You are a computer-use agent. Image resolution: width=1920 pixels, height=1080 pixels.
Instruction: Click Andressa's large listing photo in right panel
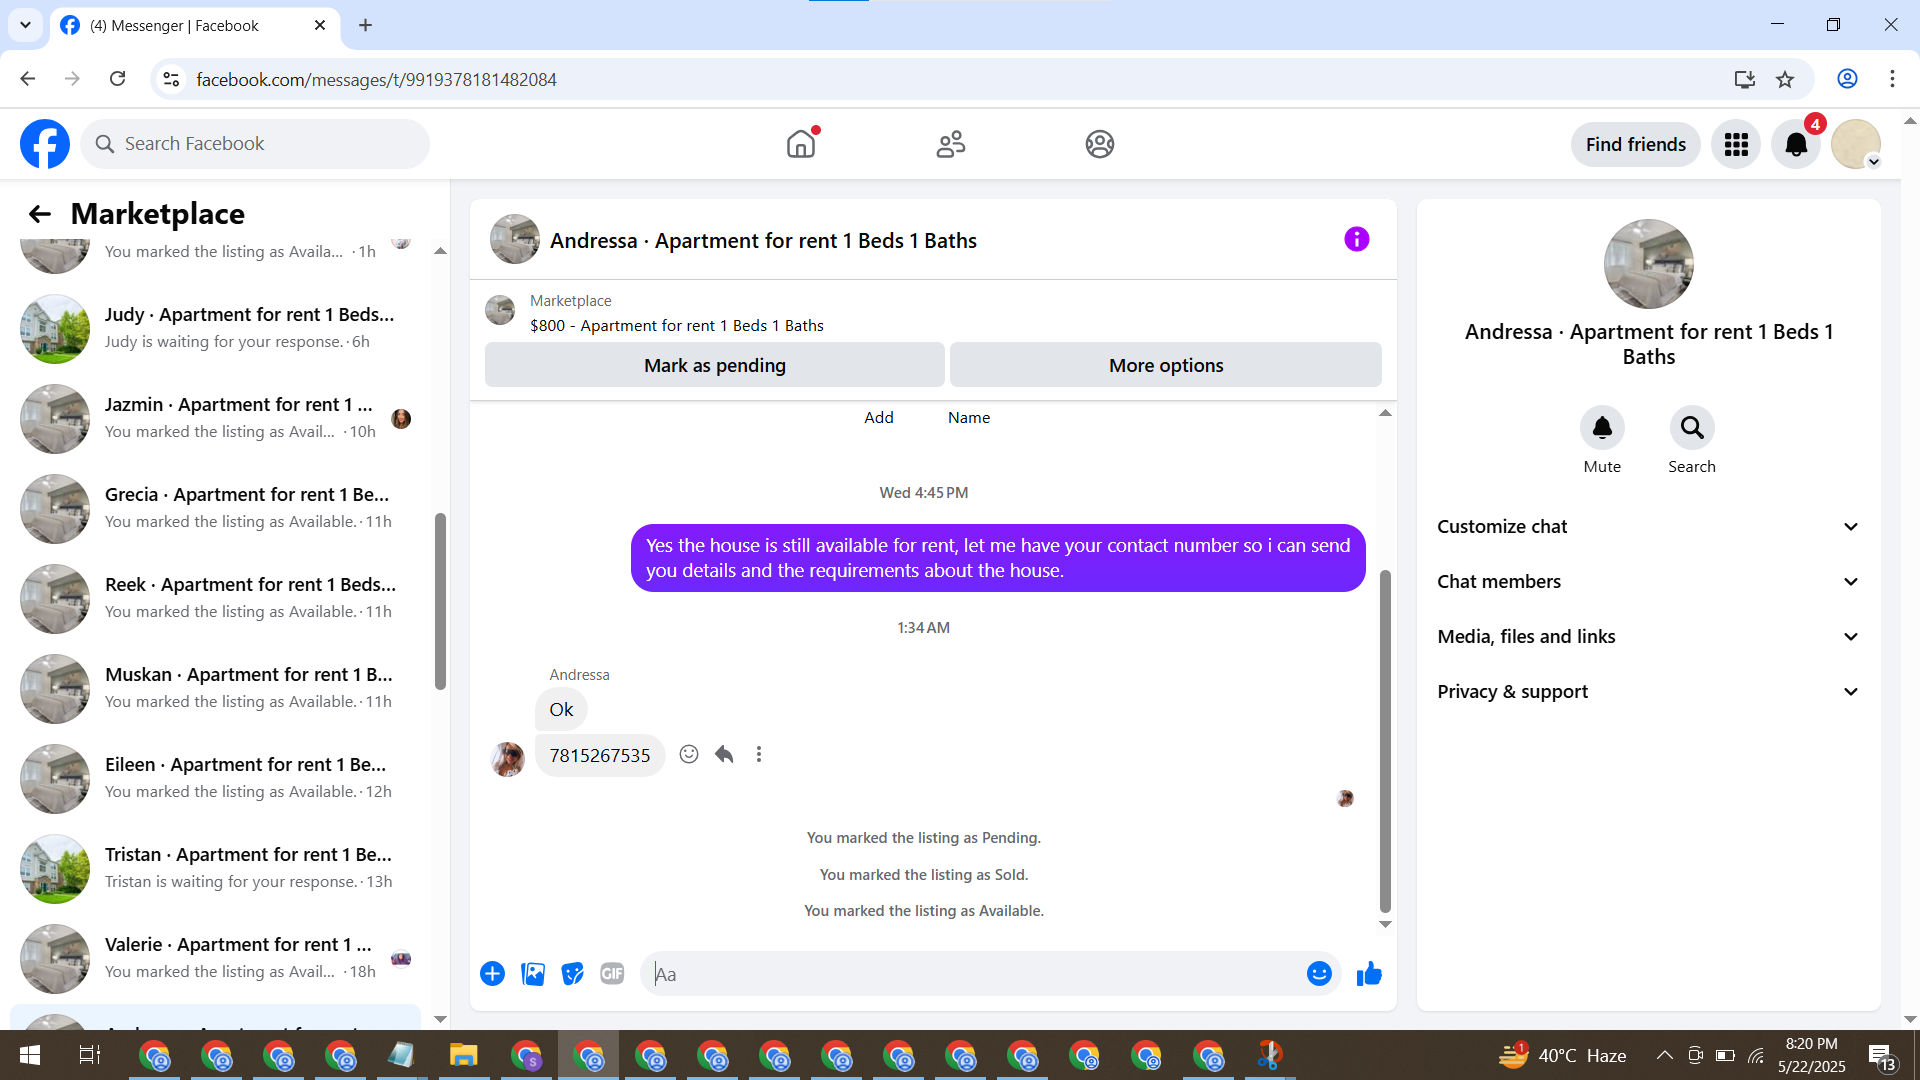tap(1648, 264)
